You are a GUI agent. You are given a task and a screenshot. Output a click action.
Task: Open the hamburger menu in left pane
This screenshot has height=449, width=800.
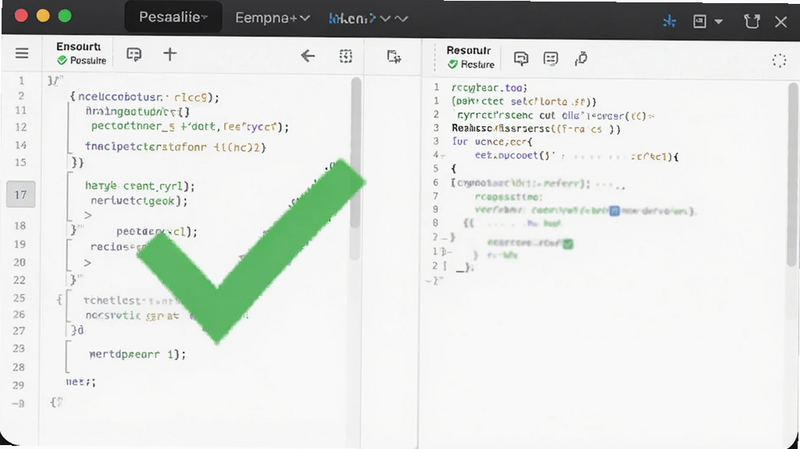tap(21, 53)
